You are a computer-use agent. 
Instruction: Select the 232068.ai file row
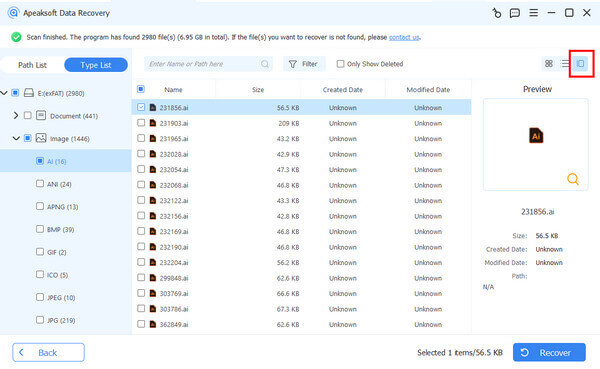[302, 185]
